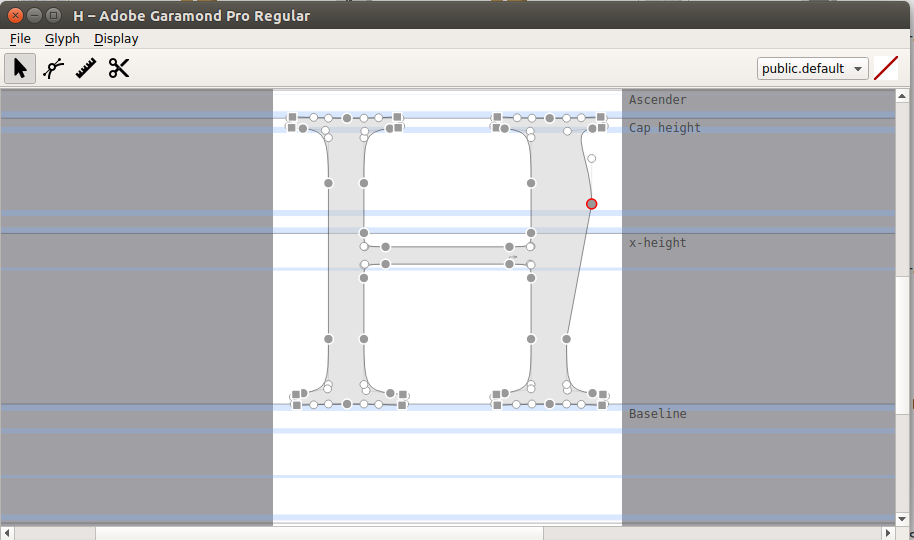Maximize the glyph editor window
The height and width of the screenshot is (540, 914).
53,16
